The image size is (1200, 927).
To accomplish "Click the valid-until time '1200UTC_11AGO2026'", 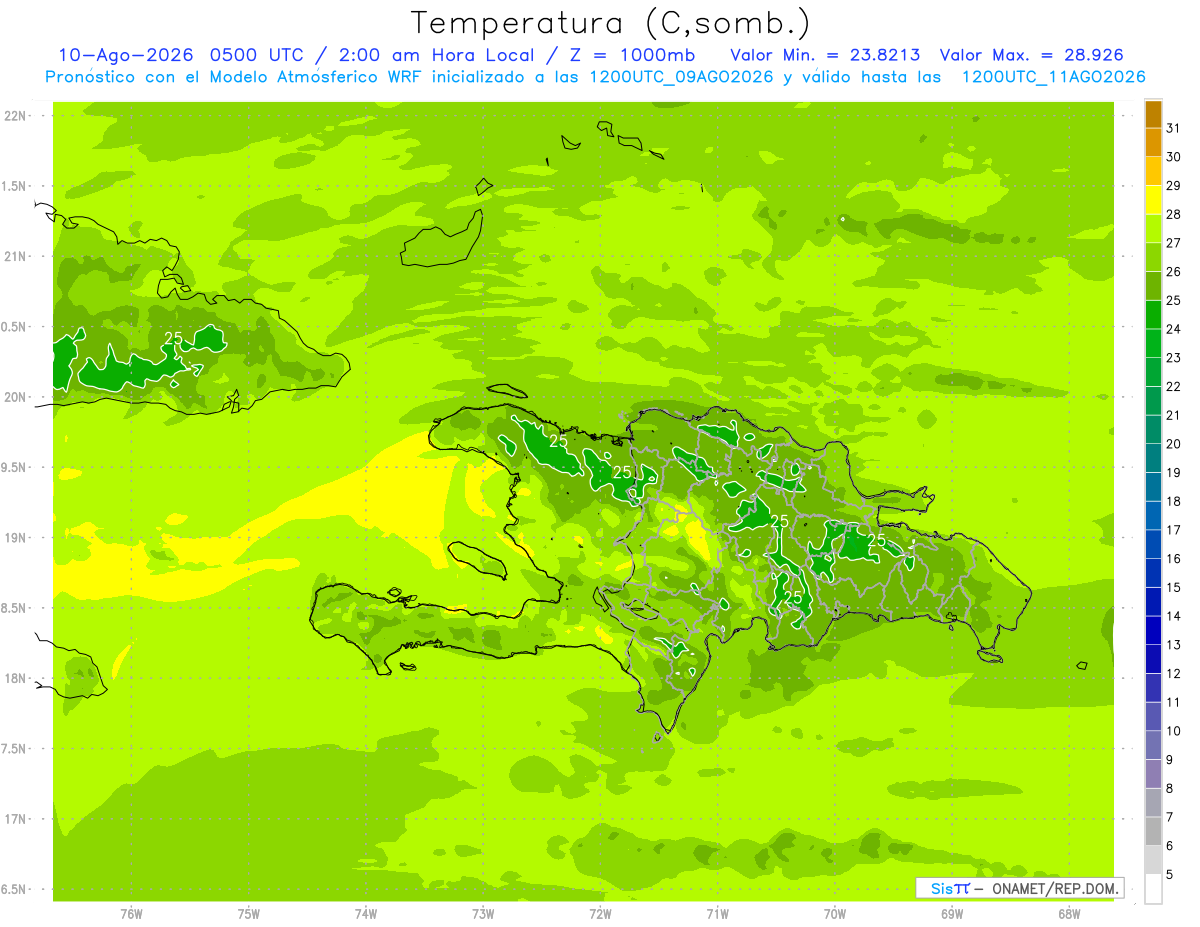I will 1054,77.
